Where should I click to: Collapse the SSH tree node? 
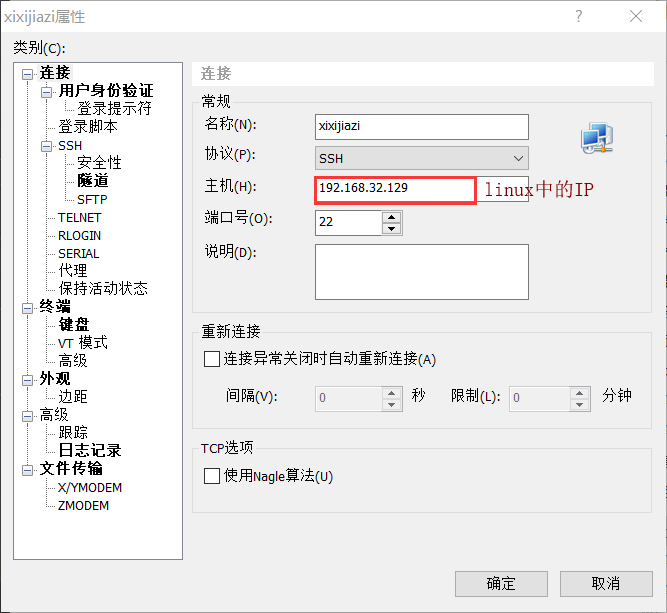tap(46, 146)
